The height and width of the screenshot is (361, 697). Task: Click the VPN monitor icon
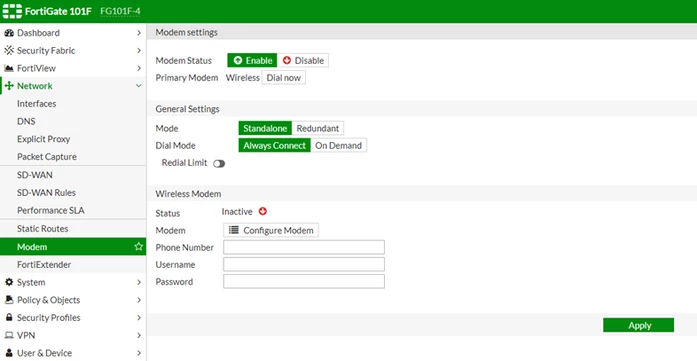(9, 335)
